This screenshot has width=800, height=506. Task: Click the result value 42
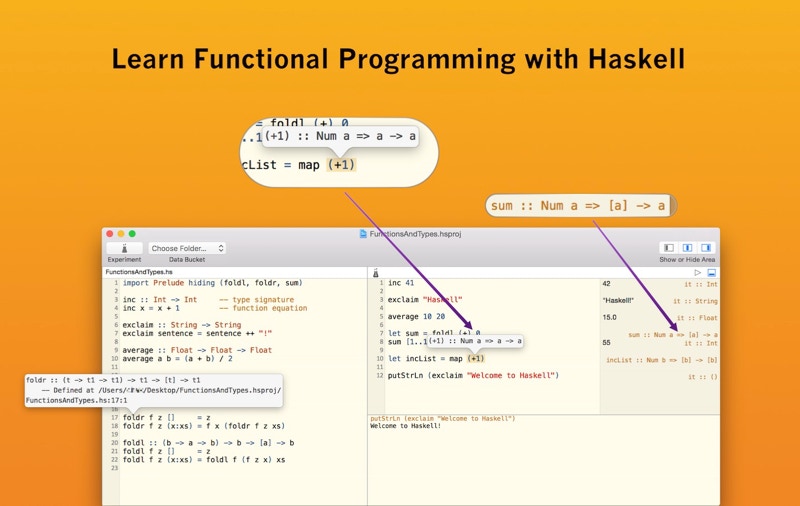tap(606, 284)
